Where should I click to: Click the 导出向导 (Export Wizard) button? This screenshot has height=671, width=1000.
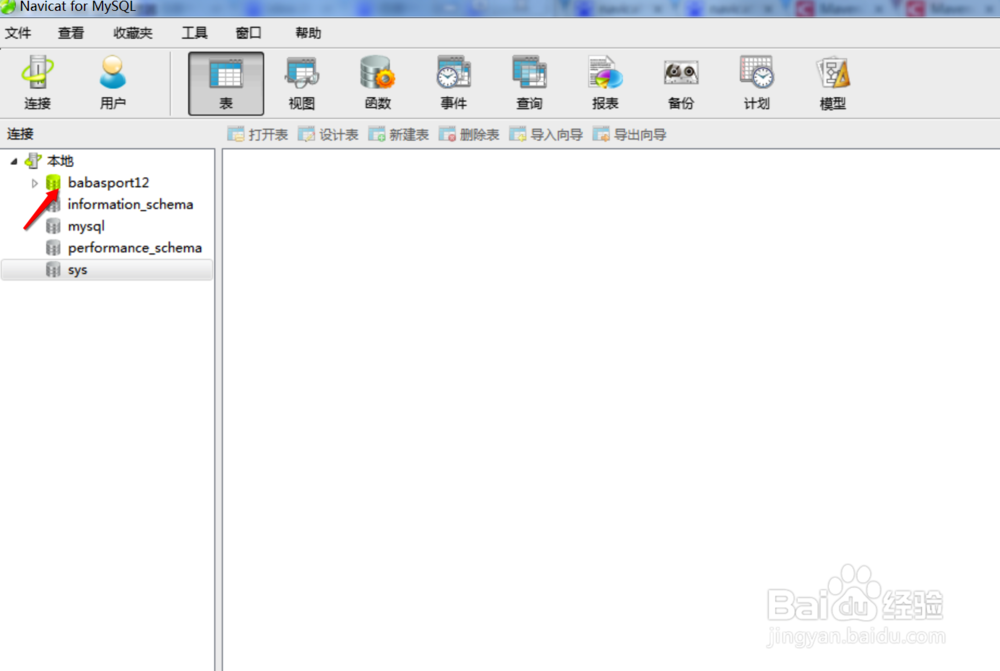coord(629,135)
